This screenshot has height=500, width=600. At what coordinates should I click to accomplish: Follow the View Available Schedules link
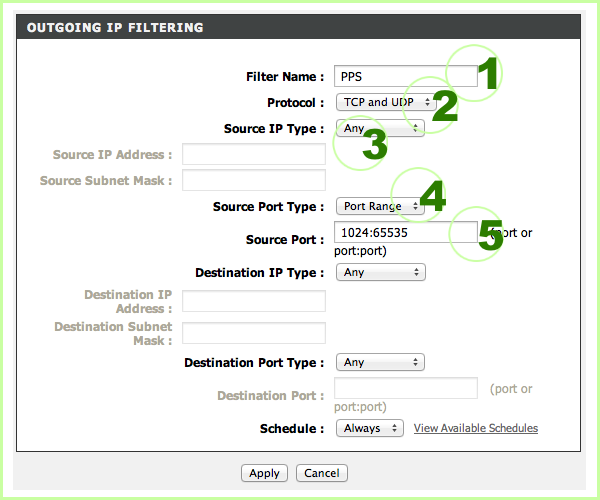(476, 428)
